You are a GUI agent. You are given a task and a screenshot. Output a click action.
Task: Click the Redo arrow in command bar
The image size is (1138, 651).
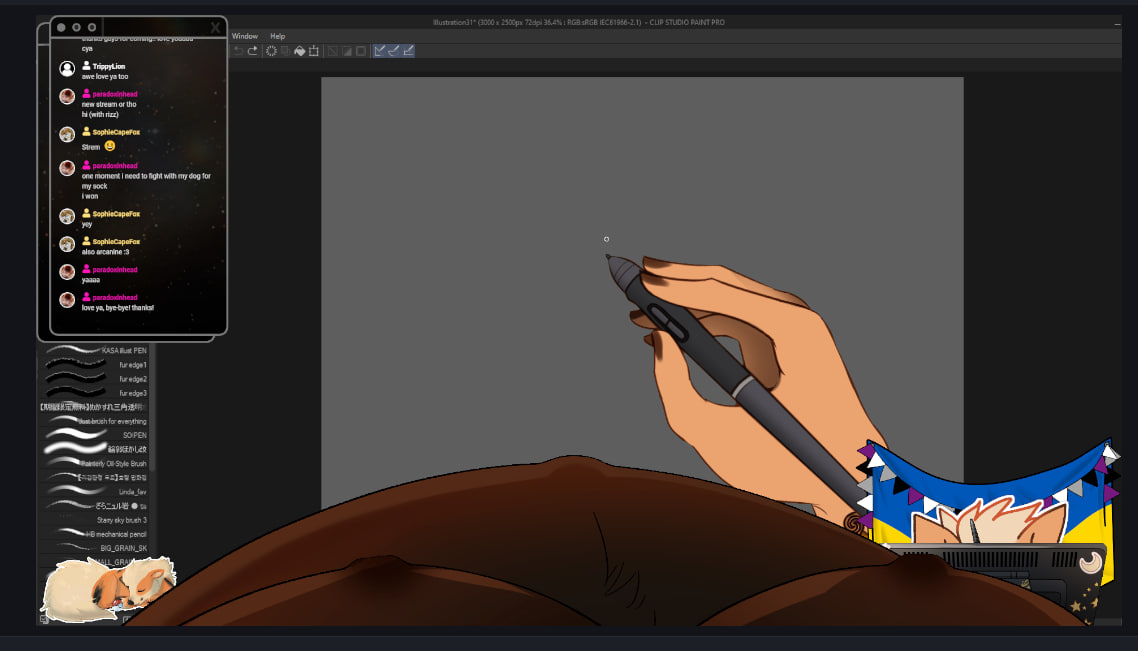(252, 51)
